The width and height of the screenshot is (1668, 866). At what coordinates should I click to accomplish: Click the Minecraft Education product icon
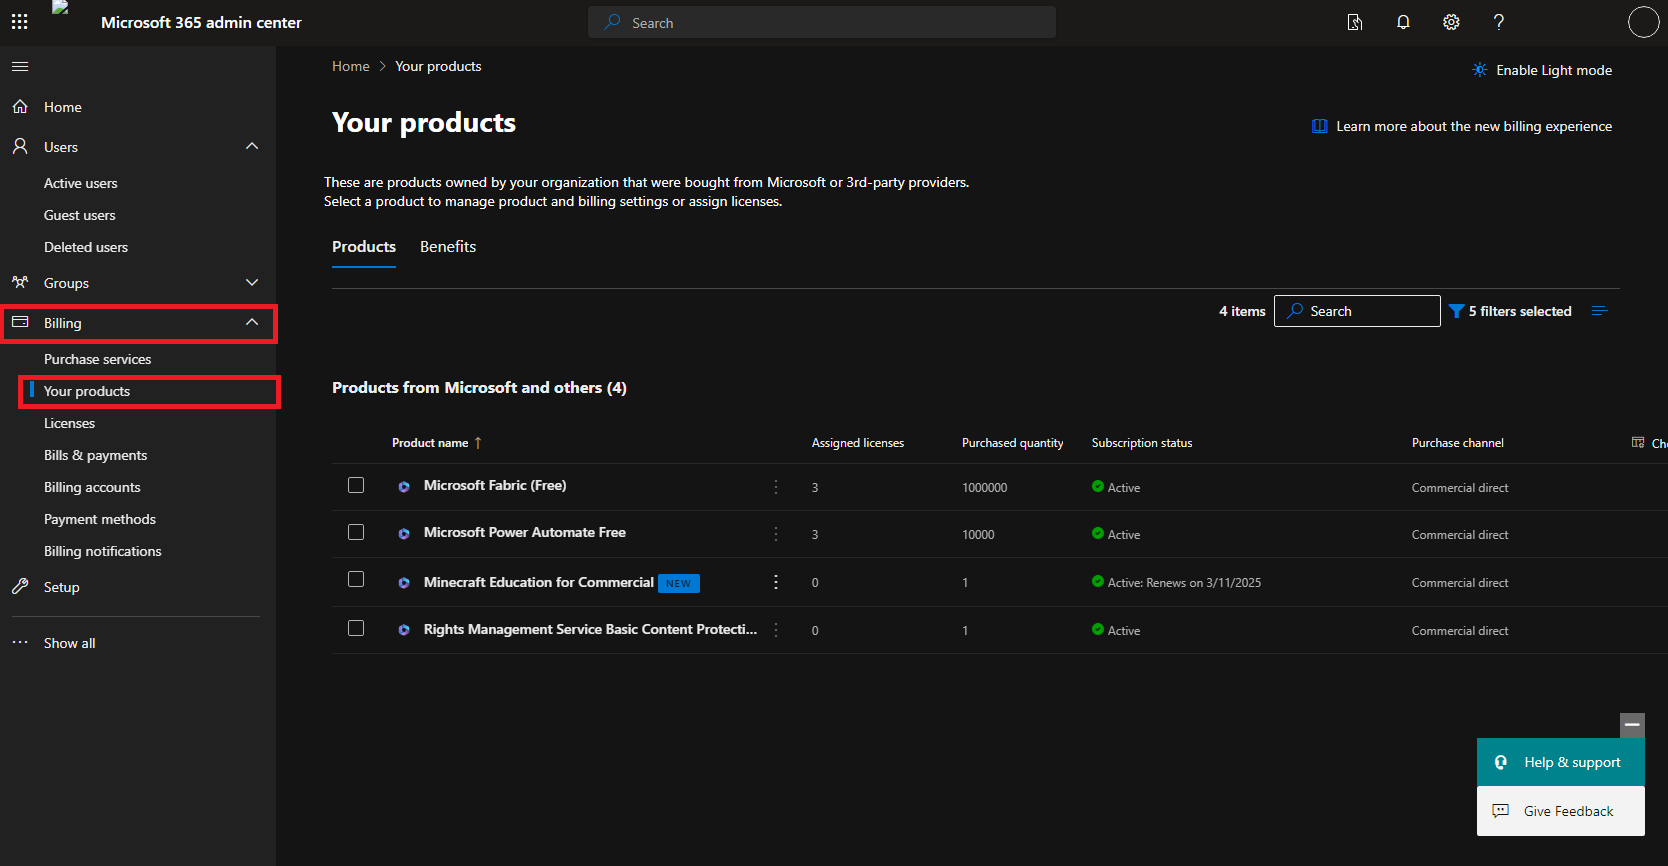click(x=404, y=583)
